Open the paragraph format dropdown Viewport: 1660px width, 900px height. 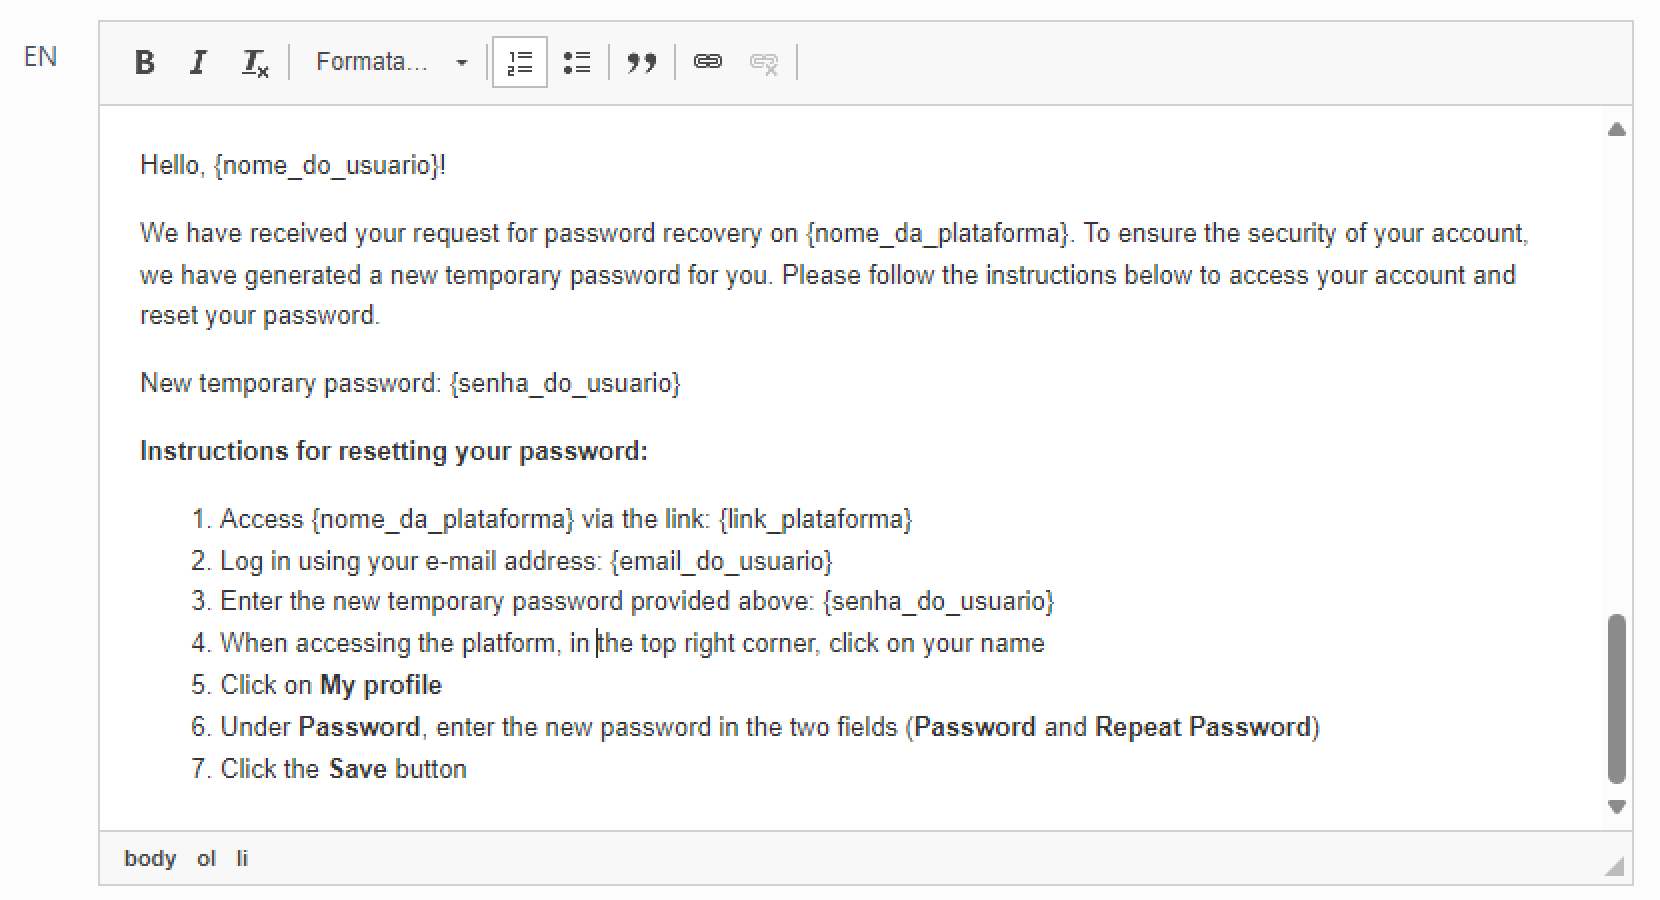[391, 63]
